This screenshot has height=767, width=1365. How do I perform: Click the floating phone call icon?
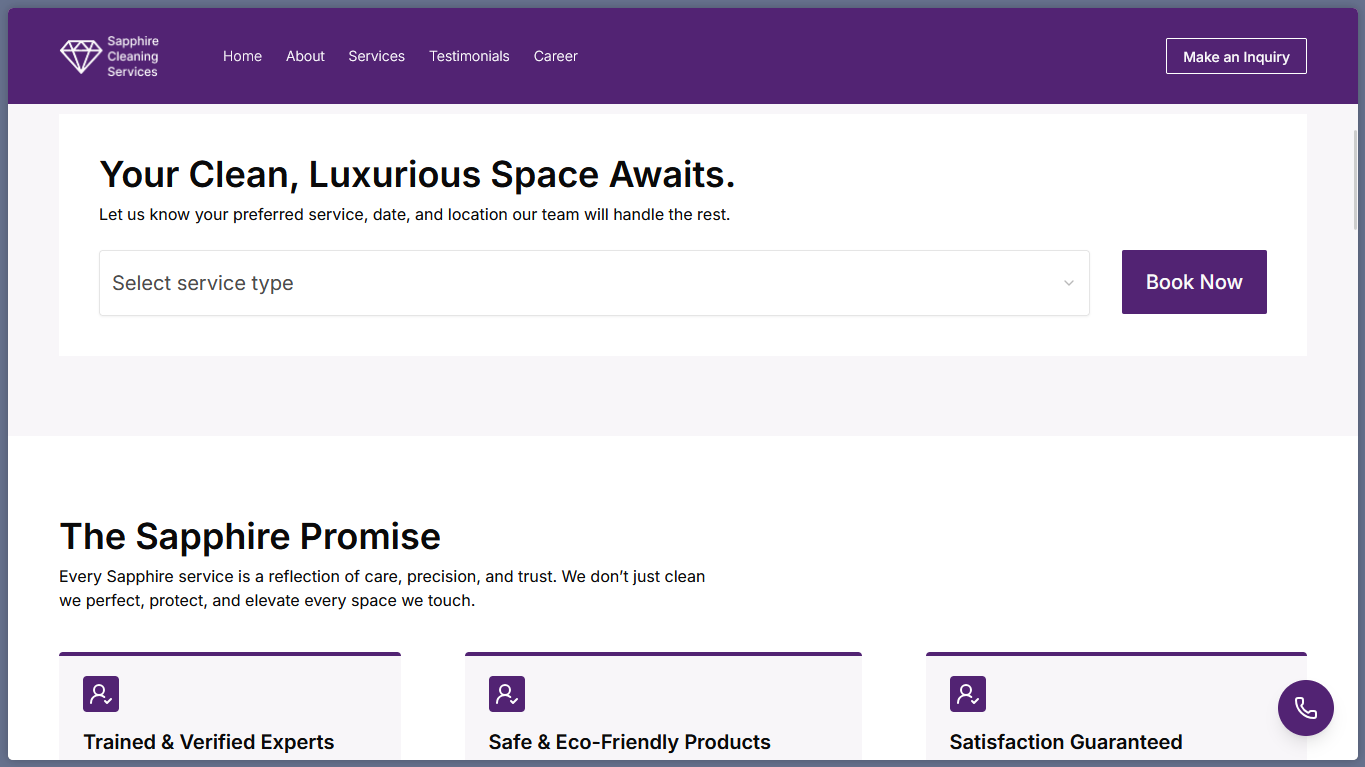1305,708
